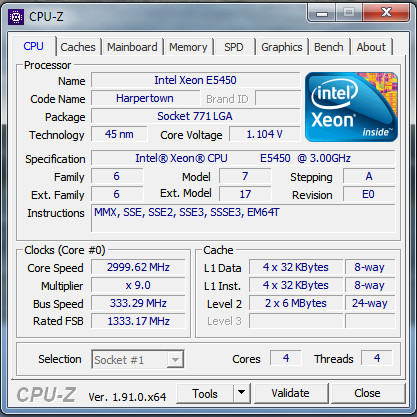
Task: Switch to the Caches tab
Action: click(x=78, y=47)
